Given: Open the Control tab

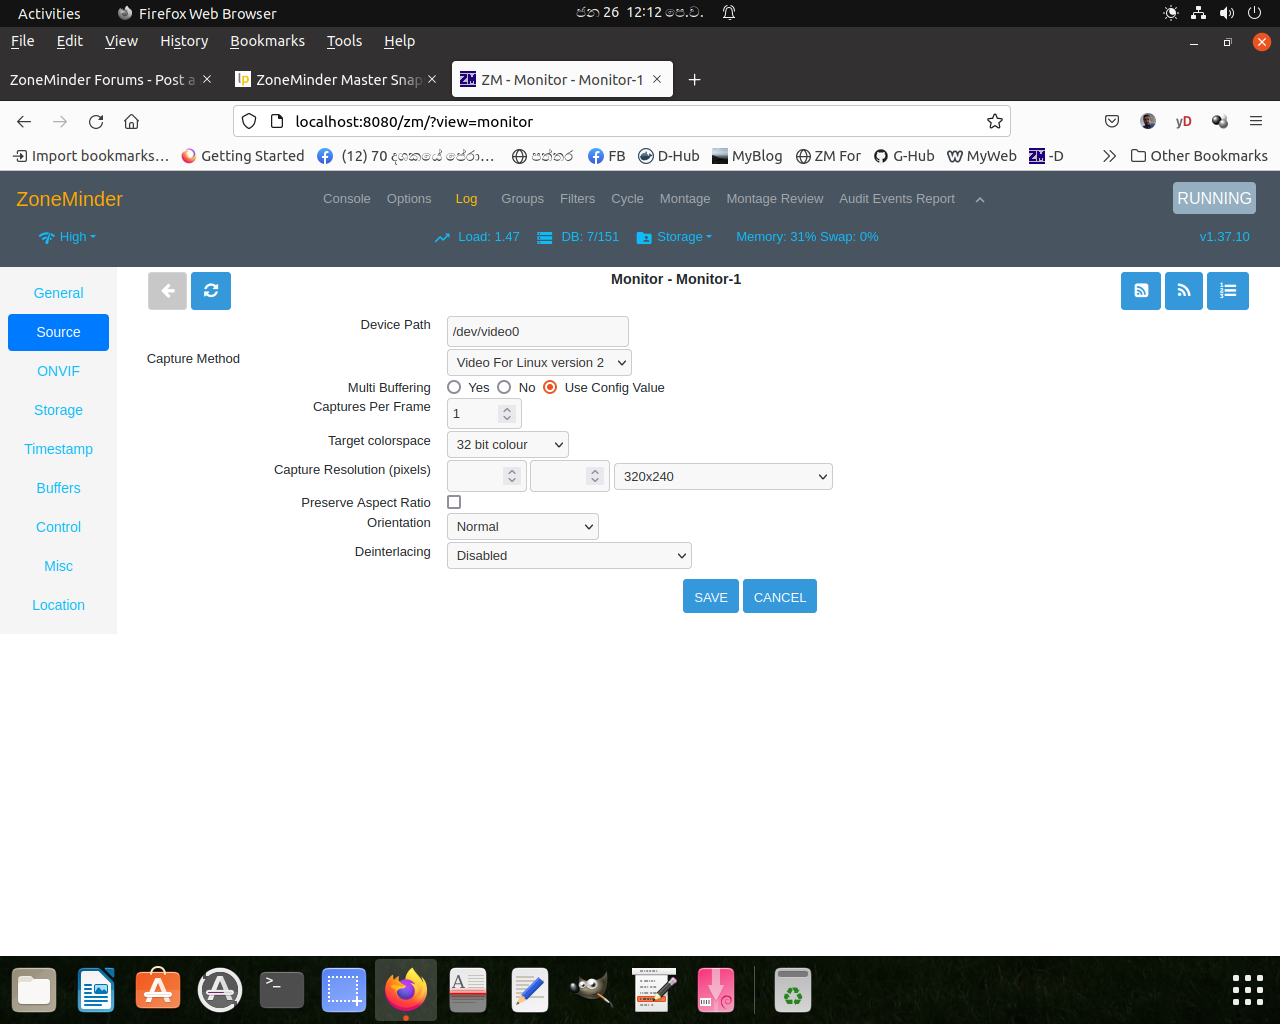Looking at the screenshot, I should tap(58, 527).
